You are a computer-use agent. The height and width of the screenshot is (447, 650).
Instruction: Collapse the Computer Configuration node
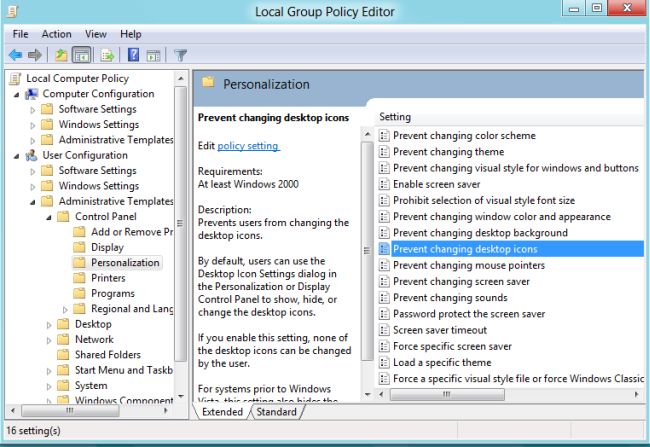tap(16, 95)
